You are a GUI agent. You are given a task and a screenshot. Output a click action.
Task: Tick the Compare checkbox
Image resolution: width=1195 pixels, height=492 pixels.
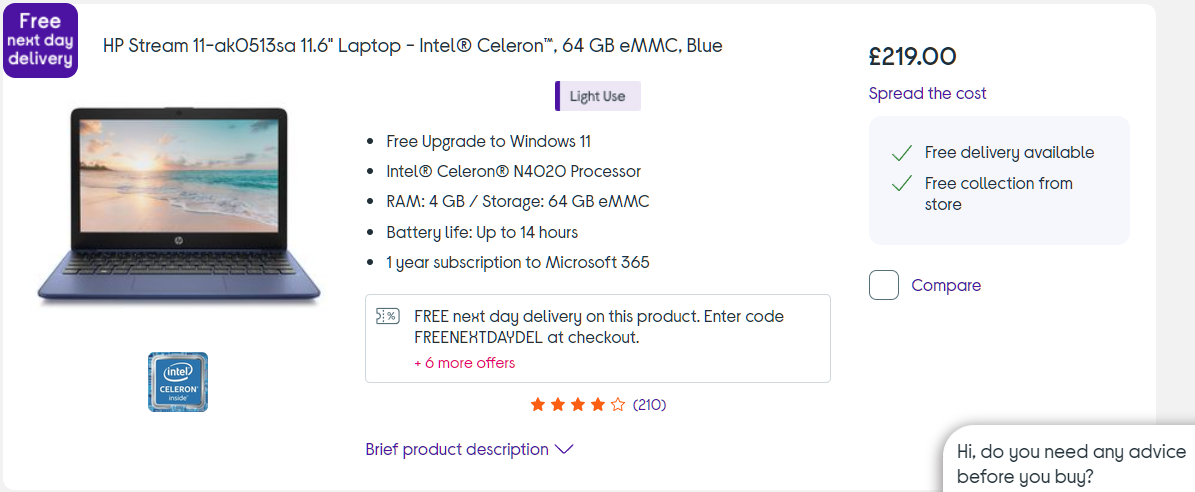884,285
